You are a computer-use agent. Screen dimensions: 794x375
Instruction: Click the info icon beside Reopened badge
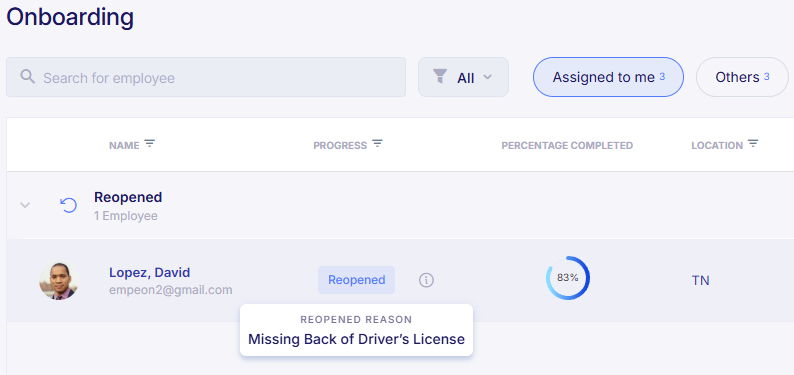click(426, 280)
